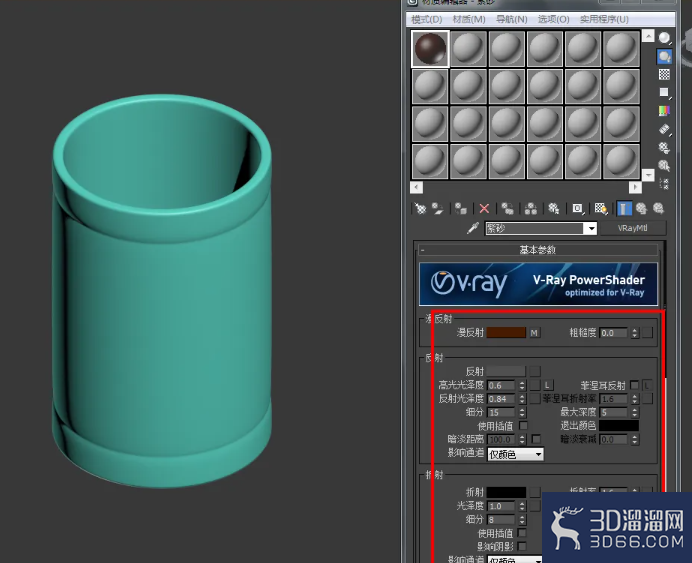
Task: Click the red X reset material icon
Action: pyautogui.click(x=484, y=208)
